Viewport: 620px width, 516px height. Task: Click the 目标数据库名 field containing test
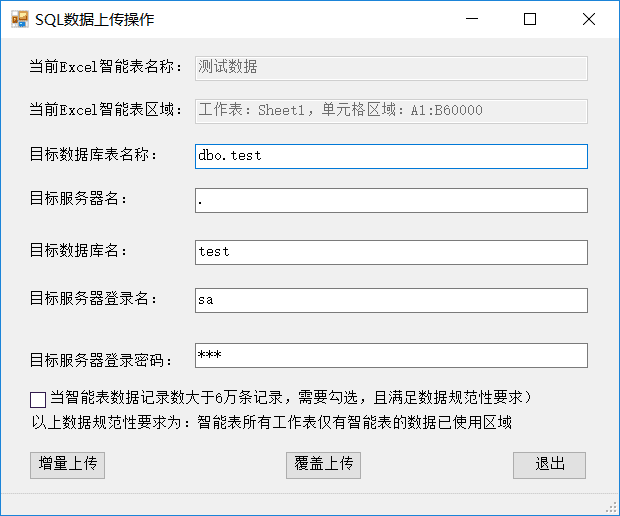tap(391, 252)
